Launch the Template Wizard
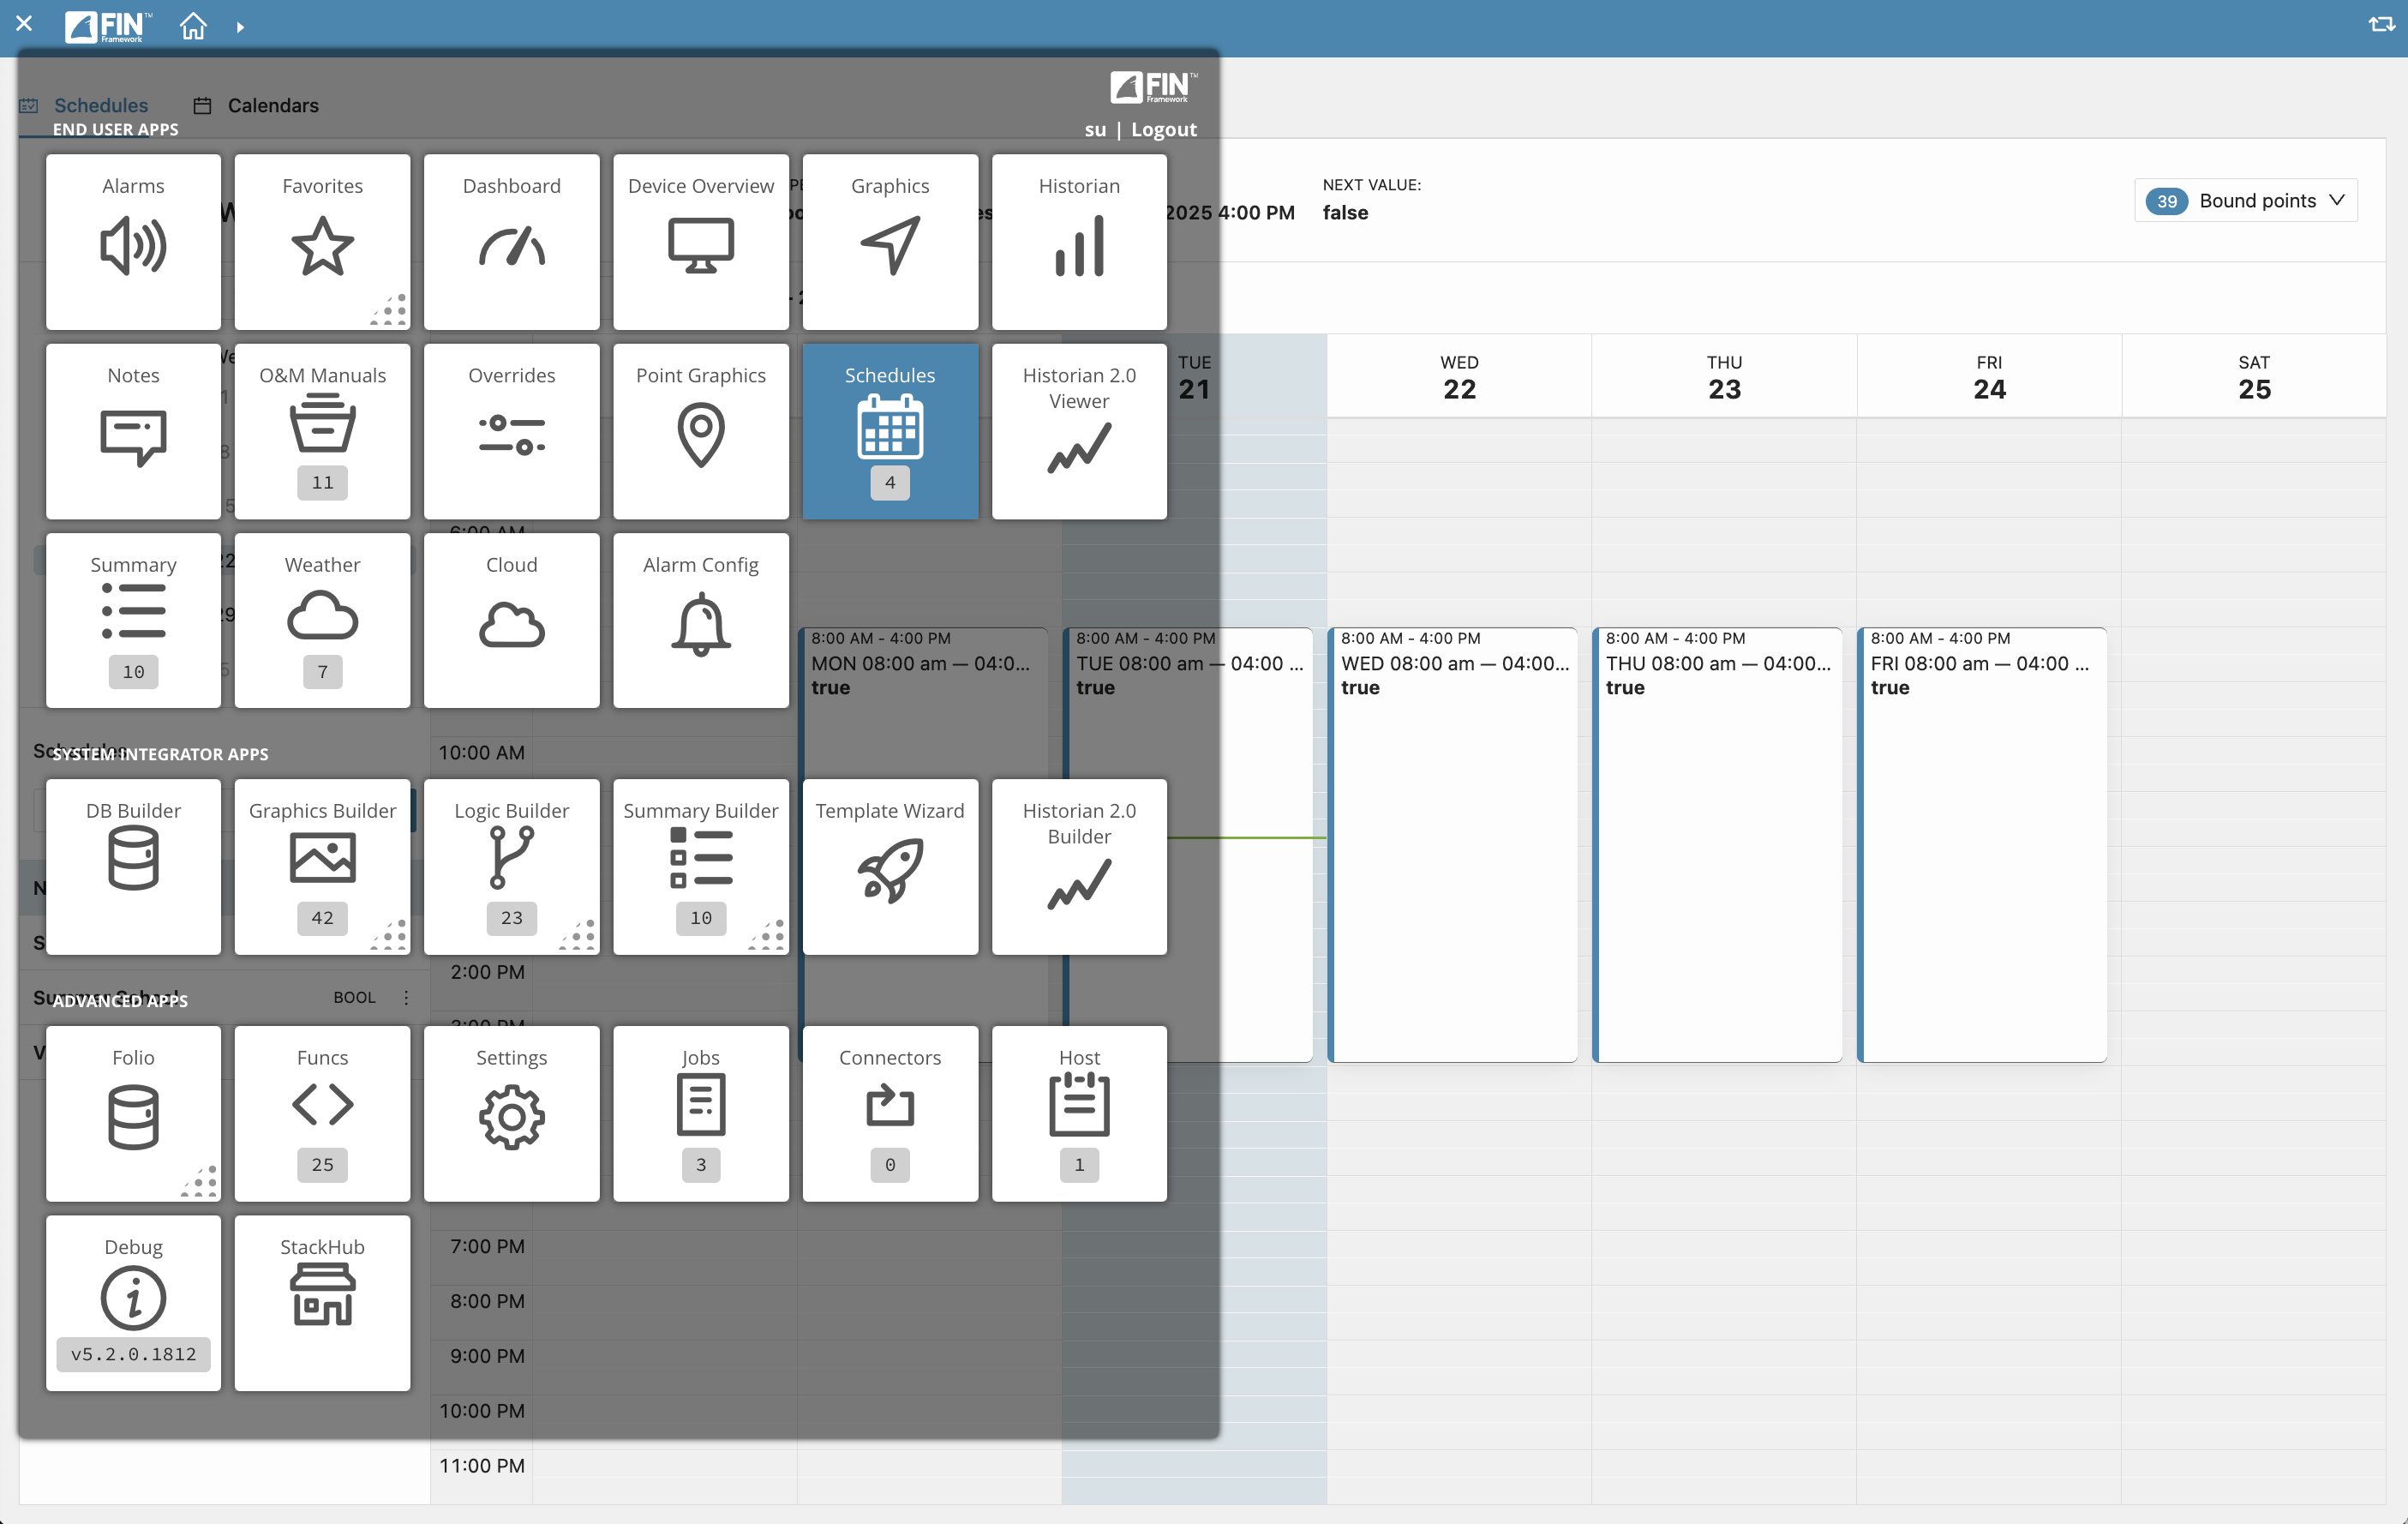 pos(890,866)
